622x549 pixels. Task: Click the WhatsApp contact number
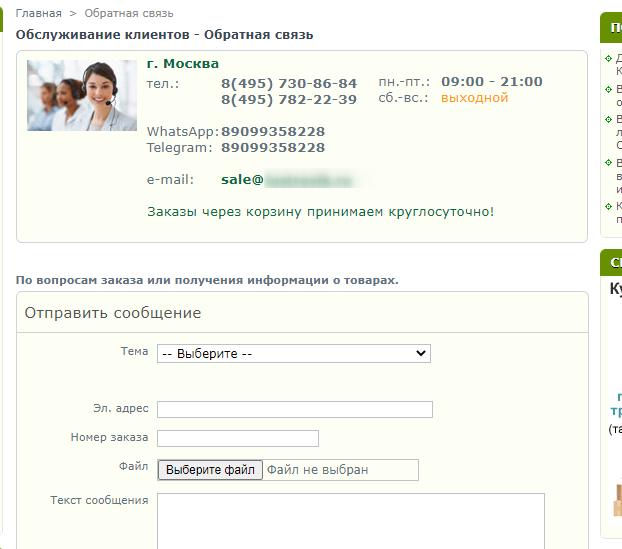(x=272, y=132)
